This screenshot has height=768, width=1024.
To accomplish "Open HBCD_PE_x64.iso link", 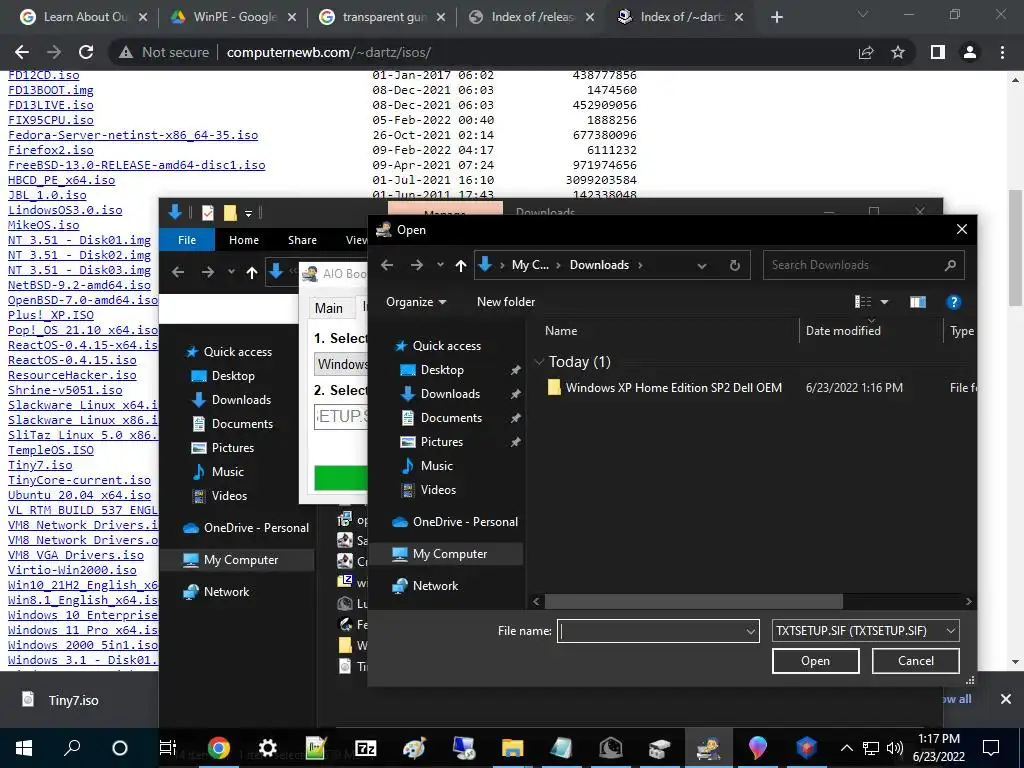I will 61,180.
